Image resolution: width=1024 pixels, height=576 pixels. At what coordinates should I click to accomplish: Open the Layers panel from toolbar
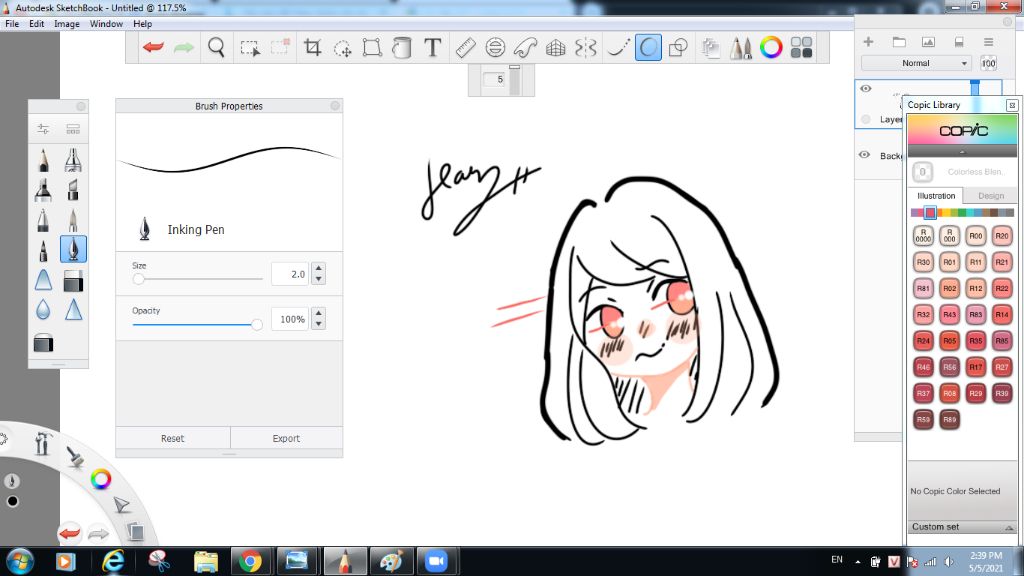tap(711, 48)
